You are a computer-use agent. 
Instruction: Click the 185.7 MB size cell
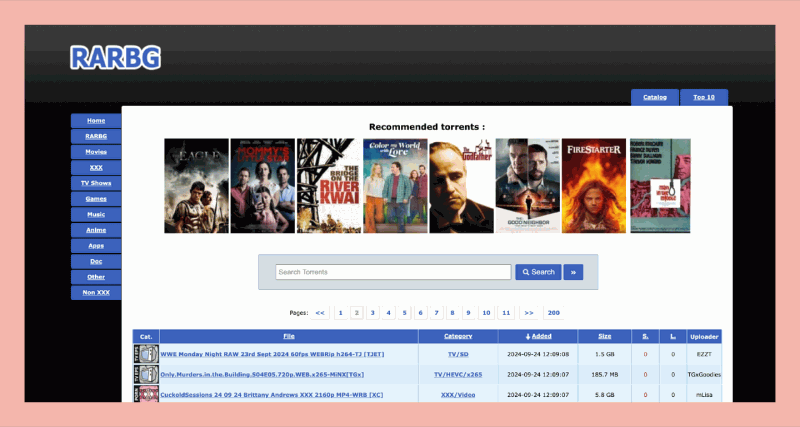(605, 374)
